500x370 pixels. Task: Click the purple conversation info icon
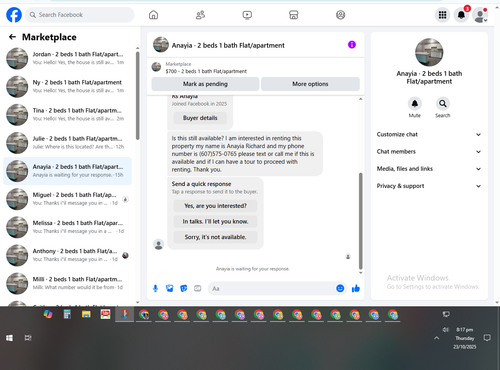click(x=352, y=45)
